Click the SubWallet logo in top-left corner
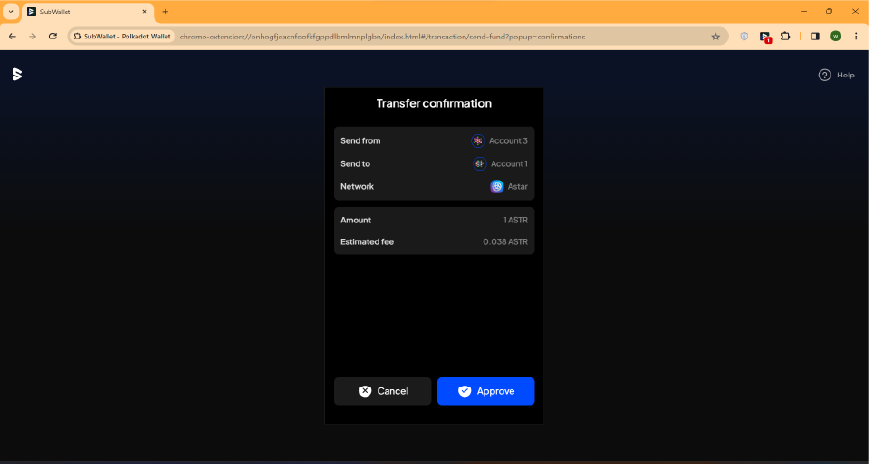The width and height of the screenshot is (869, 464). point(17,74)
